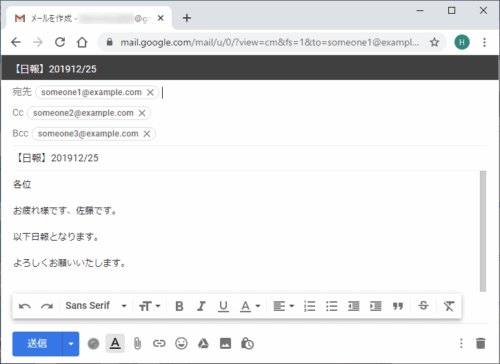Open the text alignment dropdown
Screen dimensions: 500x364
click(284, 306)
